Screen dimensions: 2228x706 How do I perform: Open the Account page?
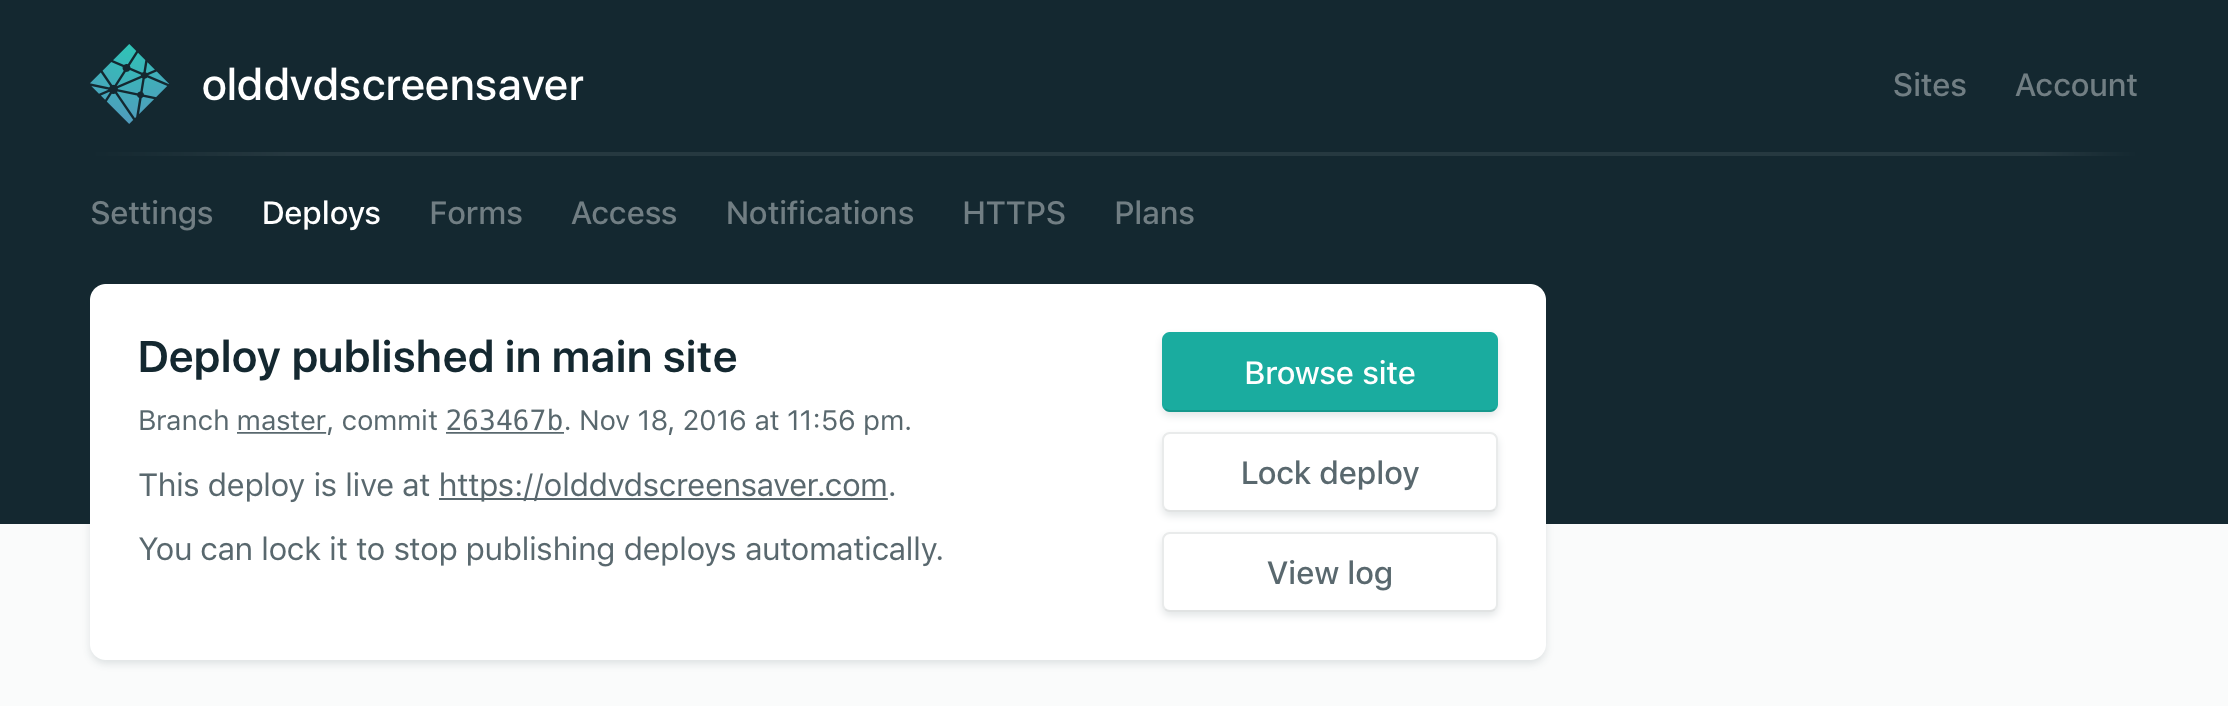click(2075, 85)
